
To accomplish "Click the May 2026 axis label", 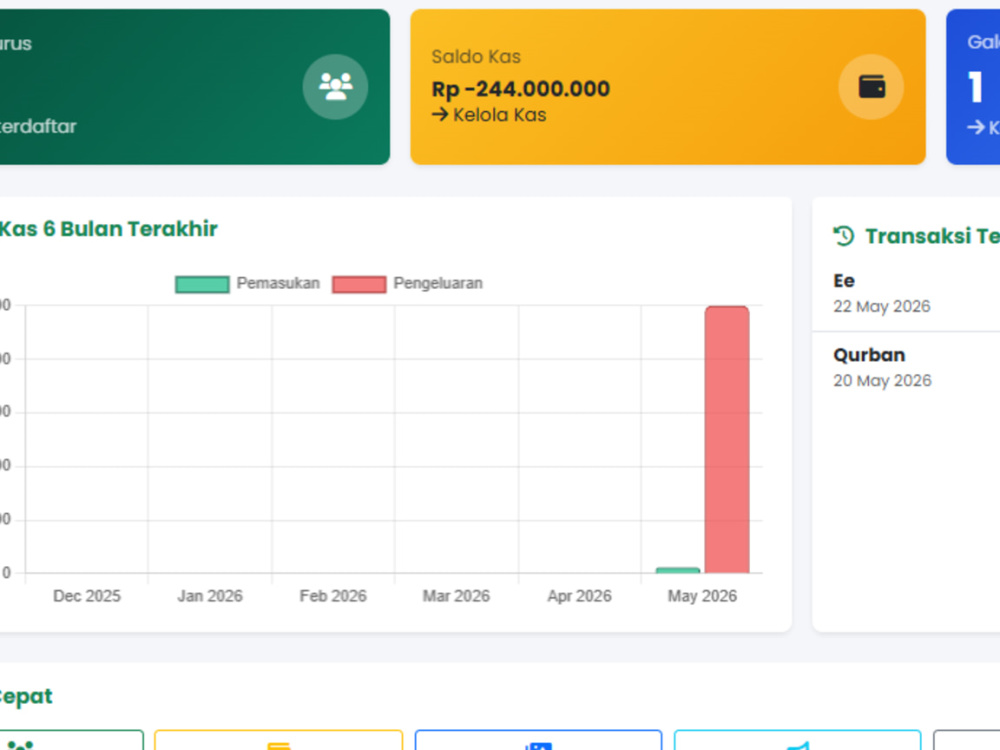I will pyautogui.click(x=702, y=596).
